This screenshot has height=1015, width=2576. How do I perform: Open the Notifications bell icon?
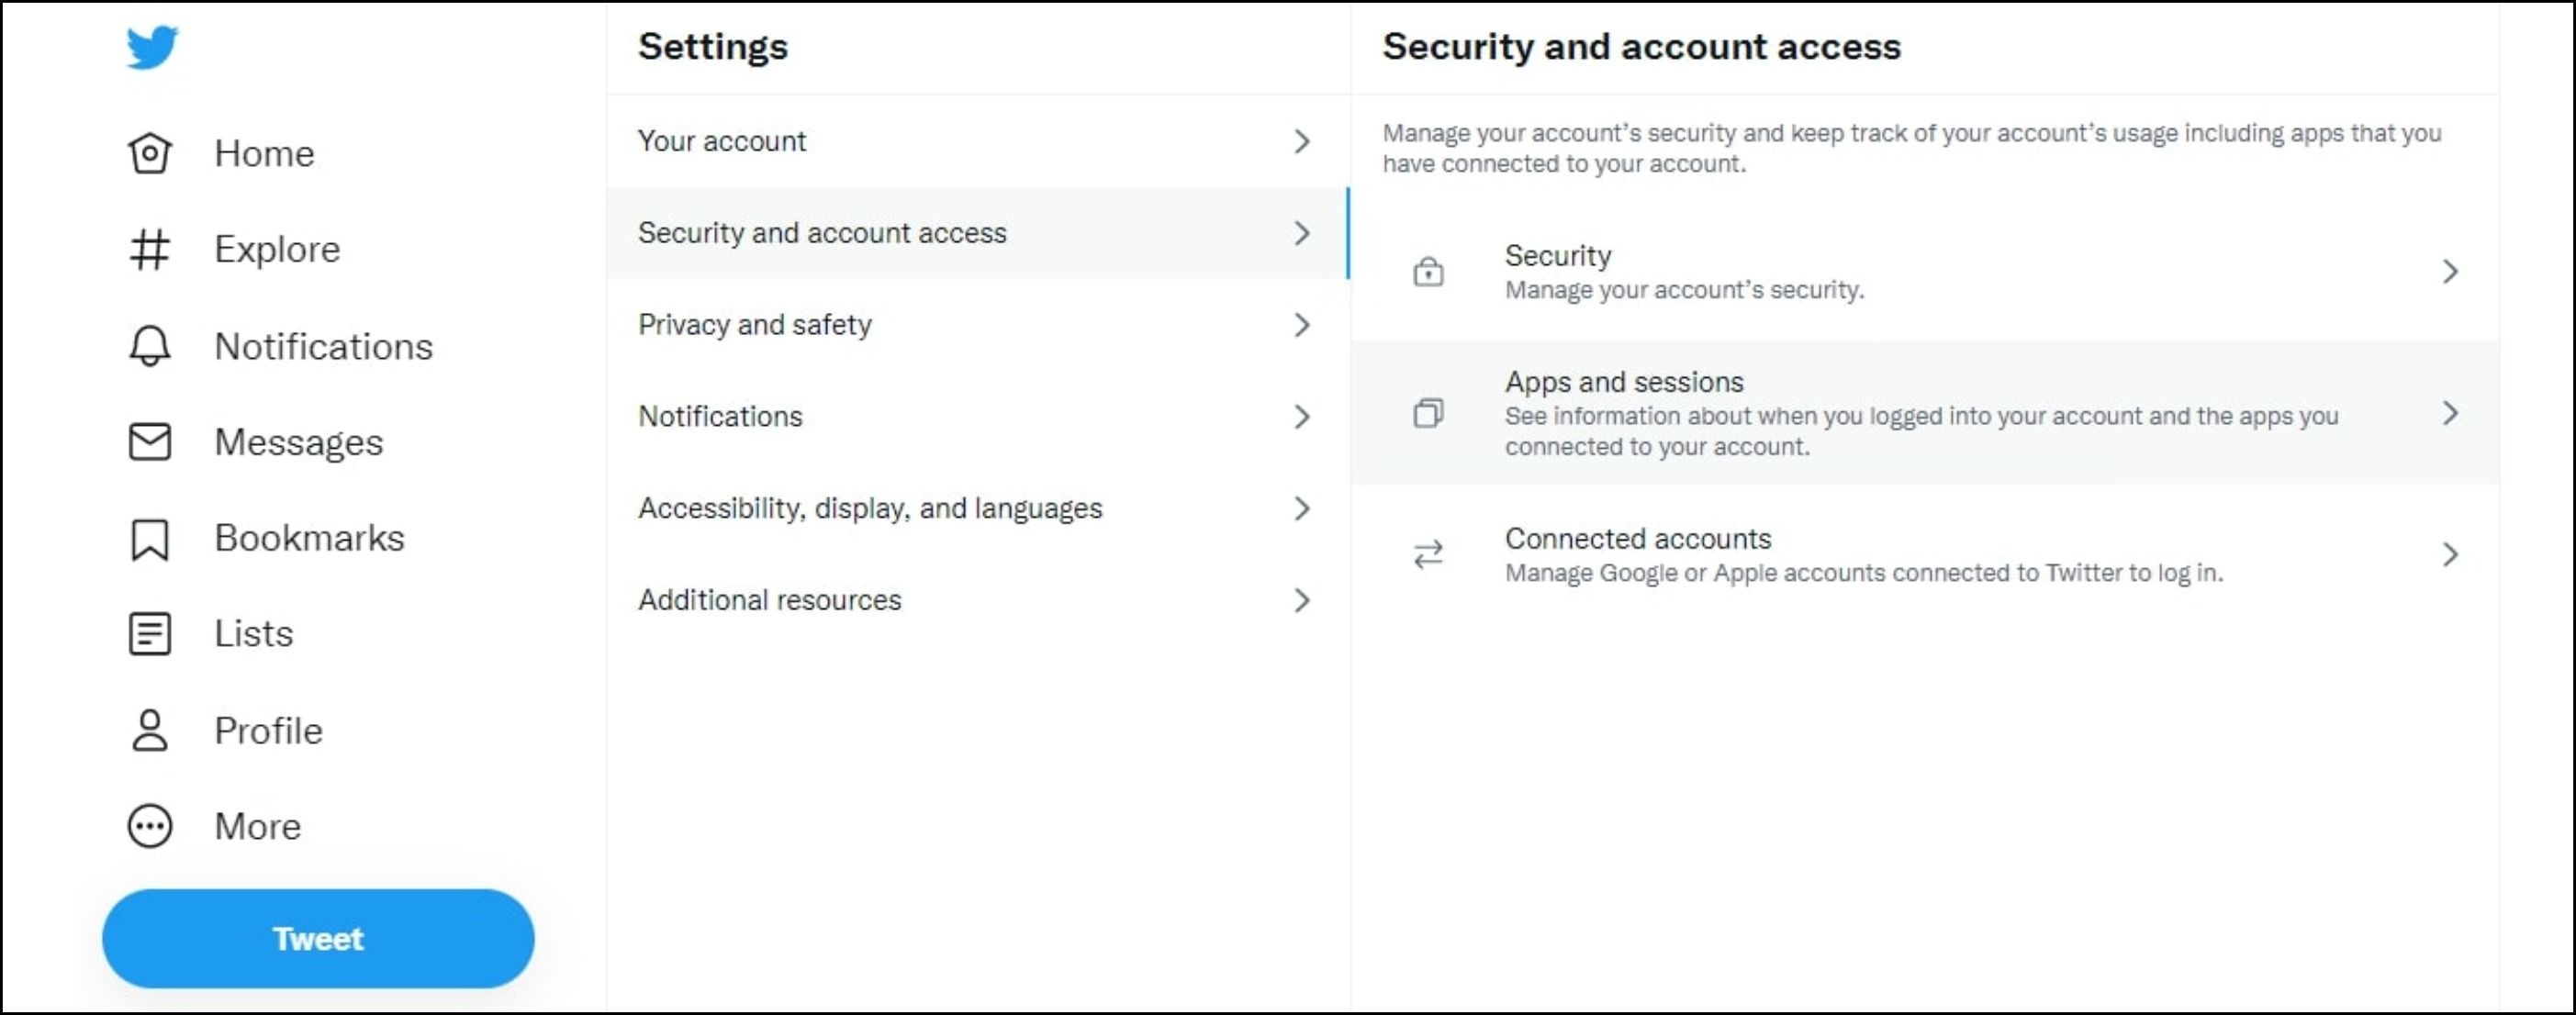(150, 346)
